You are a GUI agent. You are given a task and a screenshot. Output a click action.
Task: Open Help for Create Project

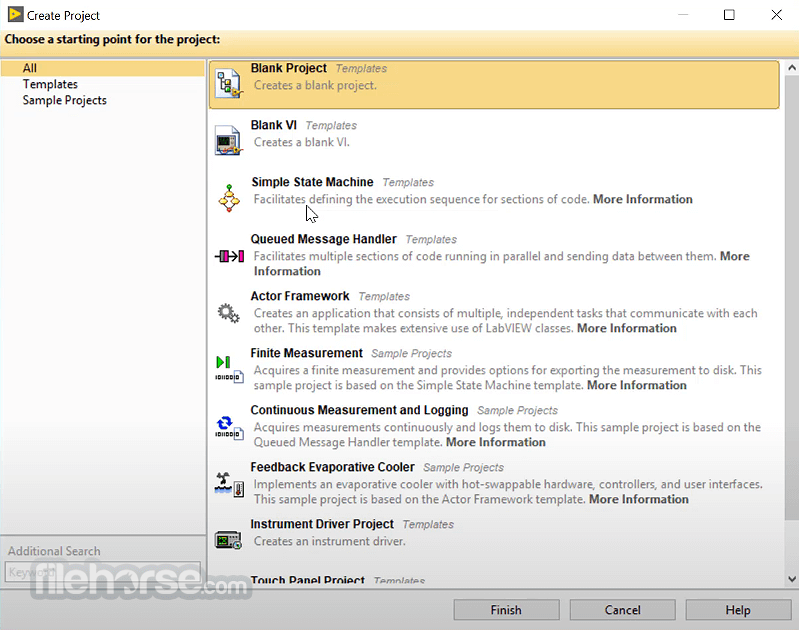738,610
